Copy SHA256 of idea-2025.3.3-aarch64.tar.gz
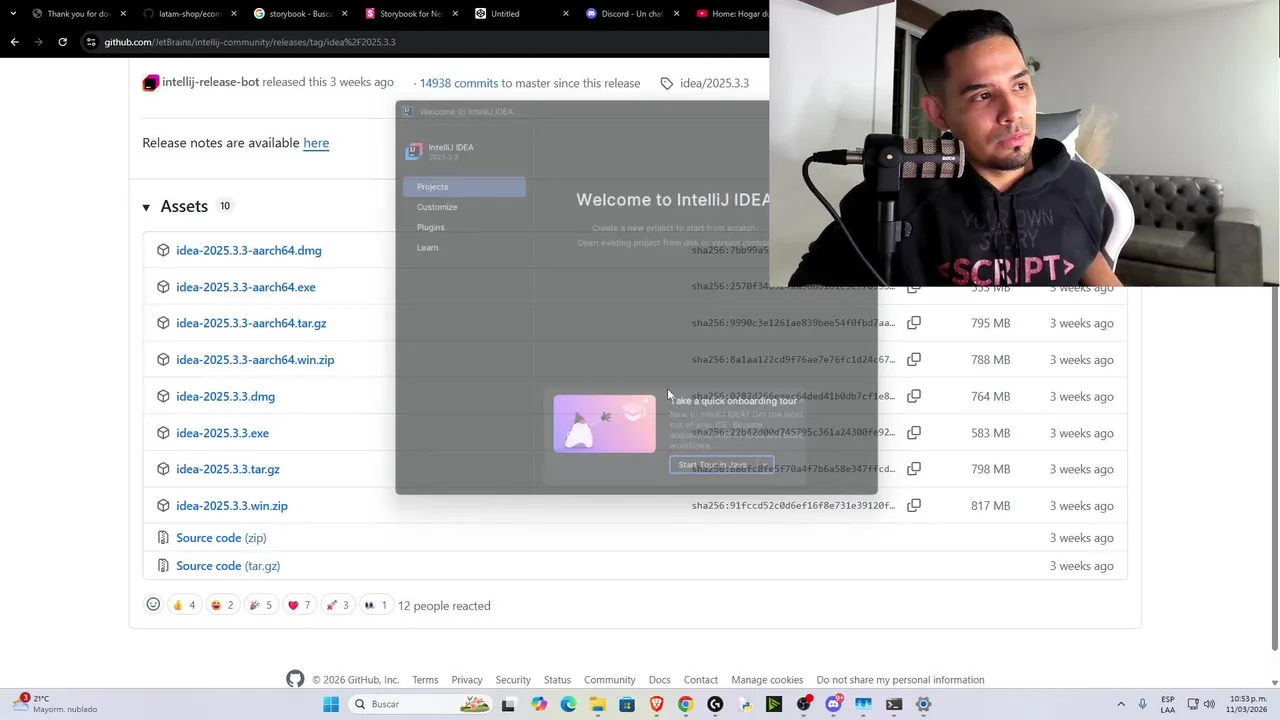This screenshot has width=1280, height=720. click(914, 323)
